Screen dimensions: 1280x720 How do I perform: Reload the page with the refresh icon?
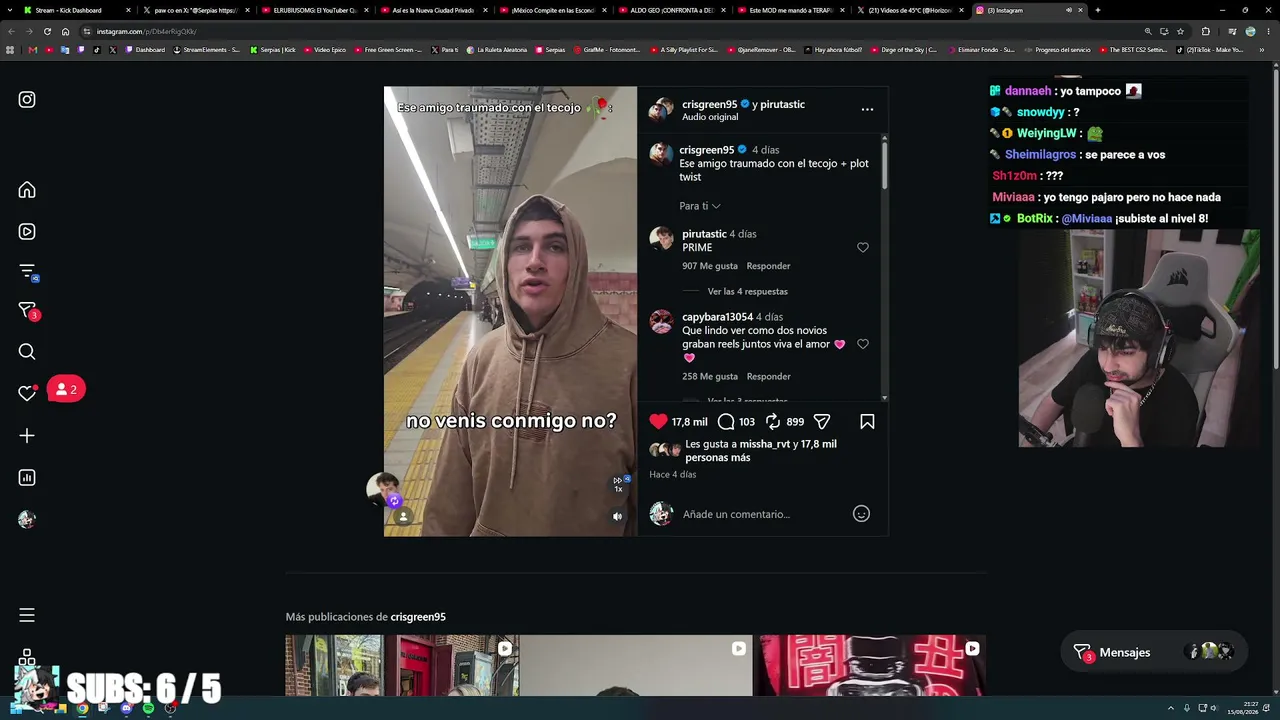pos(47,31)
